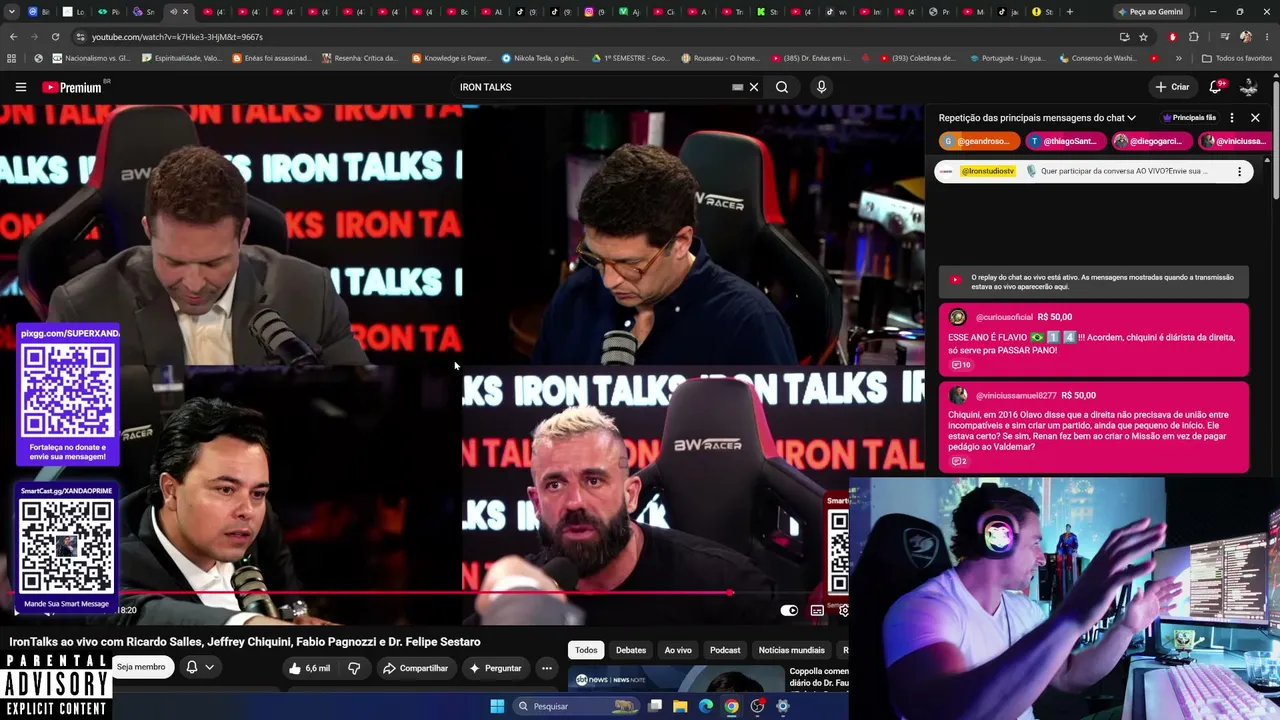Like the video with 6,6 mil
The width and height of the screenshot is (1280, 720).
pos(310,668)
